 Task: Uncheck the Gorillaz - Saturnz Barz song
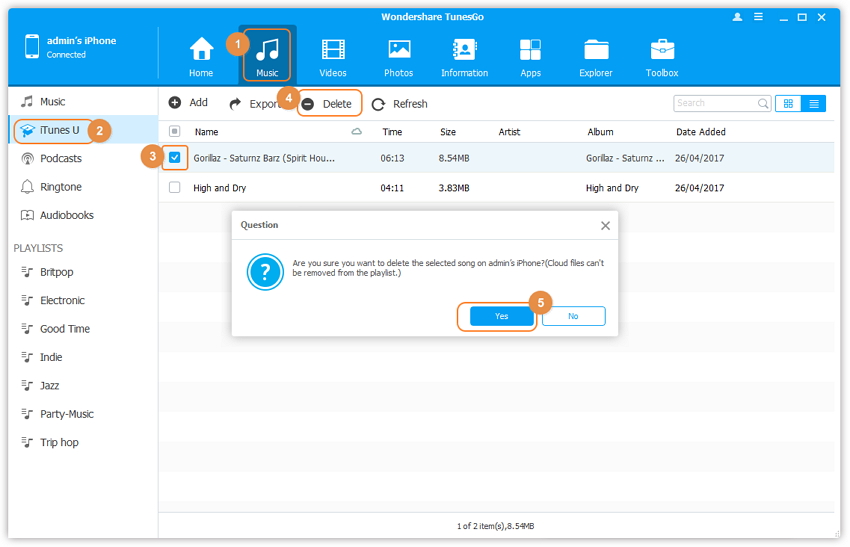click(175, 158)
